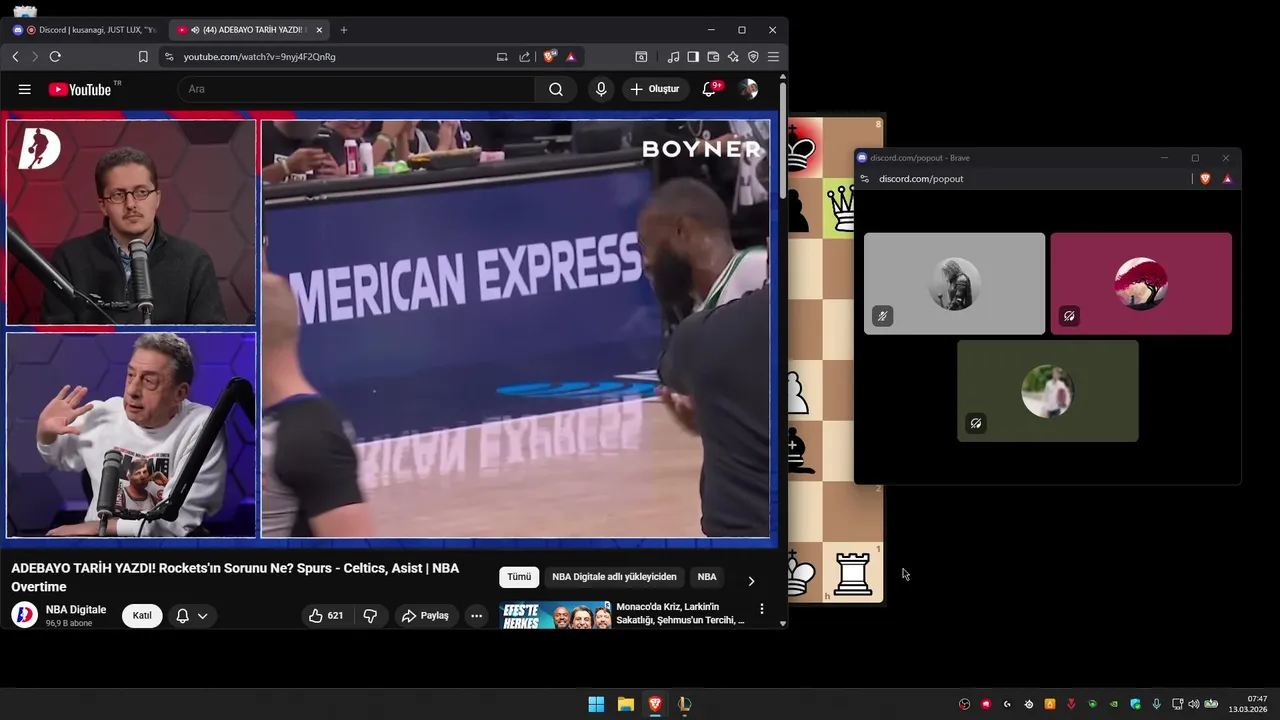The height and width of the screenshot is (720, 1280).
Task: Bookmark this page in the address bar
Action: tap(143, 57)
